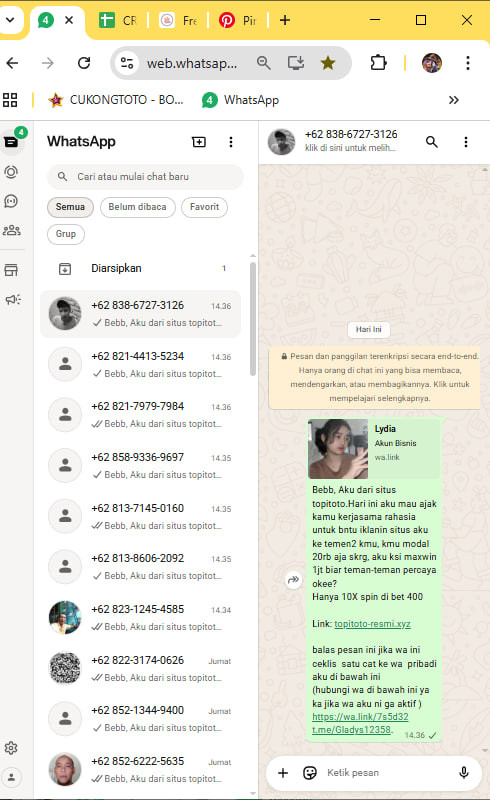Switch to the Fre browser tab
Screen dimensions: 490x800
(x=179, y=20)
